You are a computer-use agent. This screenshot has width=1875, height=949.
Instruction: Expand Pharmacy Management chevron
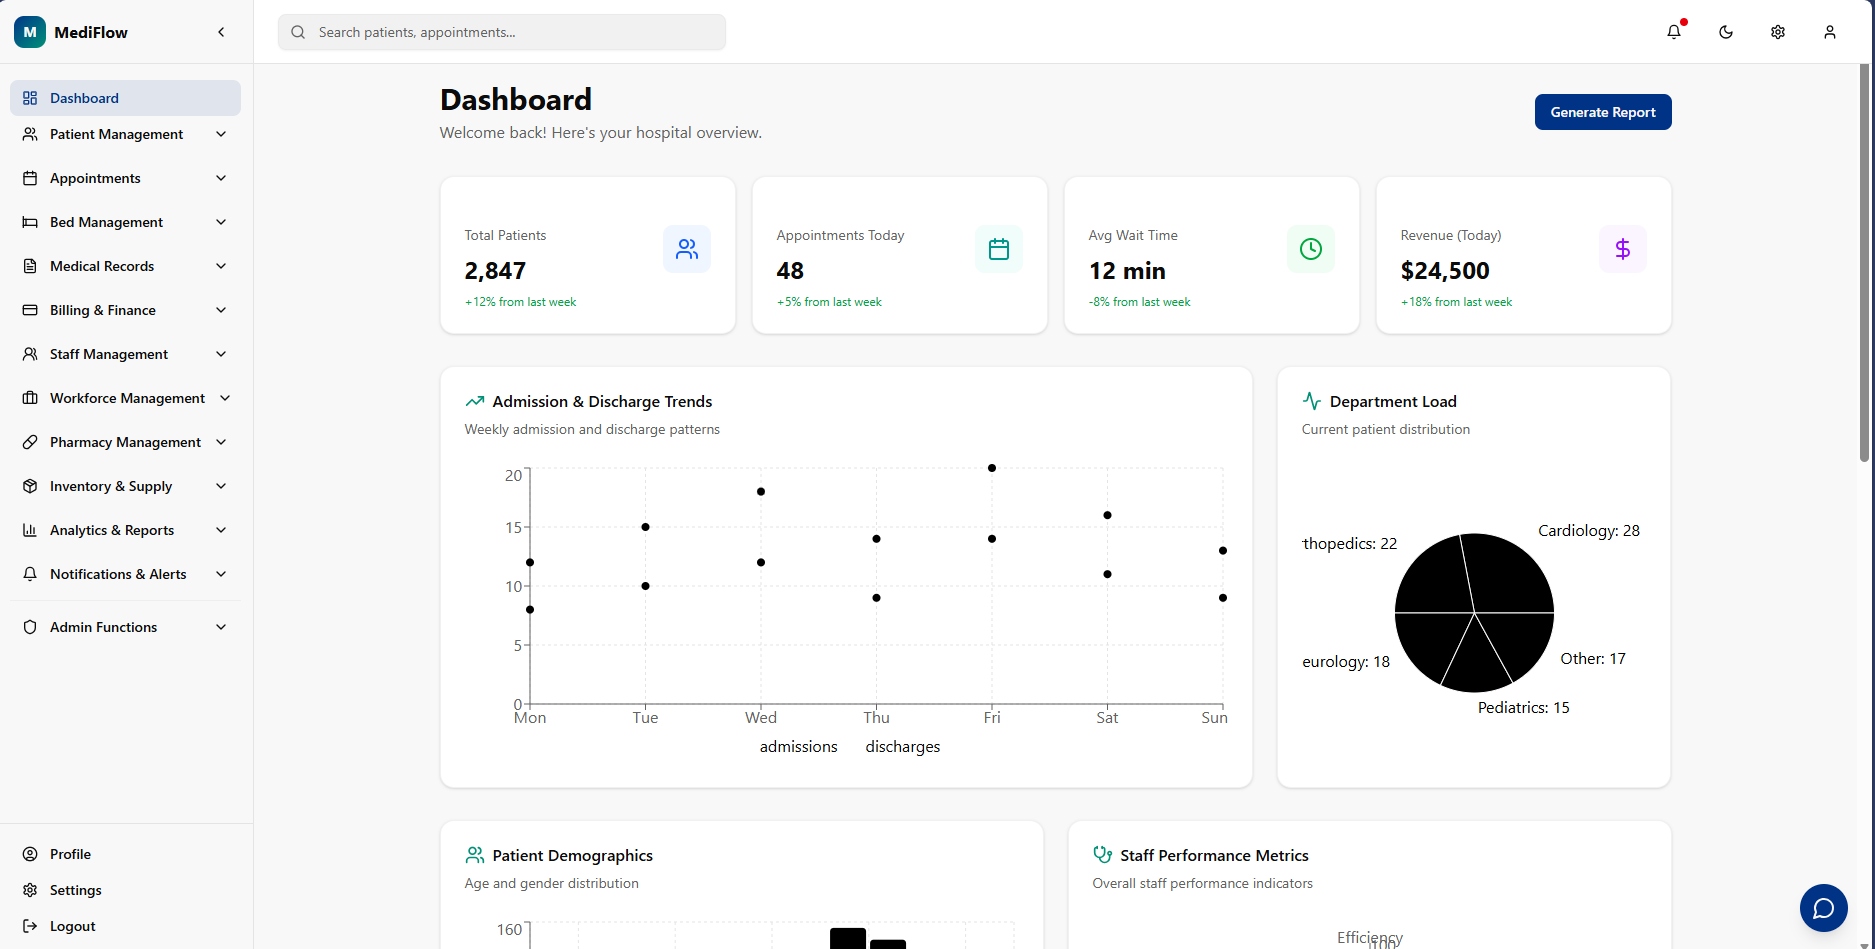pos(221,442)
